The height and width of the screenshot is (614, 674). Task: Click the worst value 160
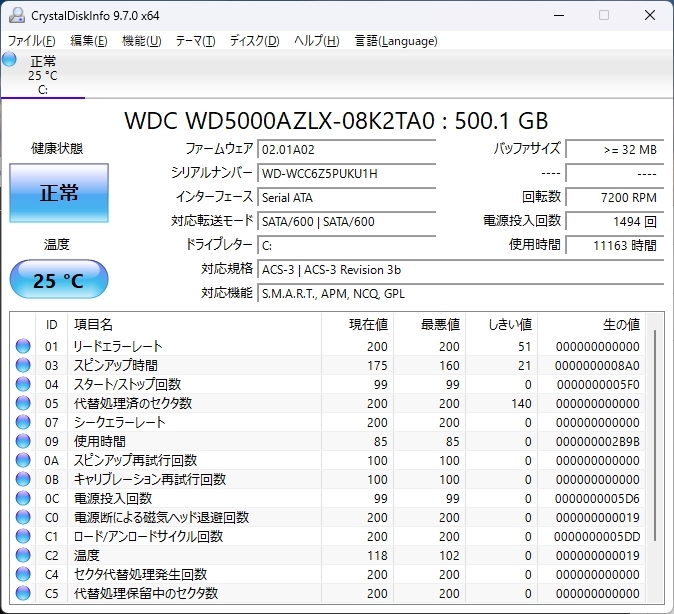tap(449, 365)
